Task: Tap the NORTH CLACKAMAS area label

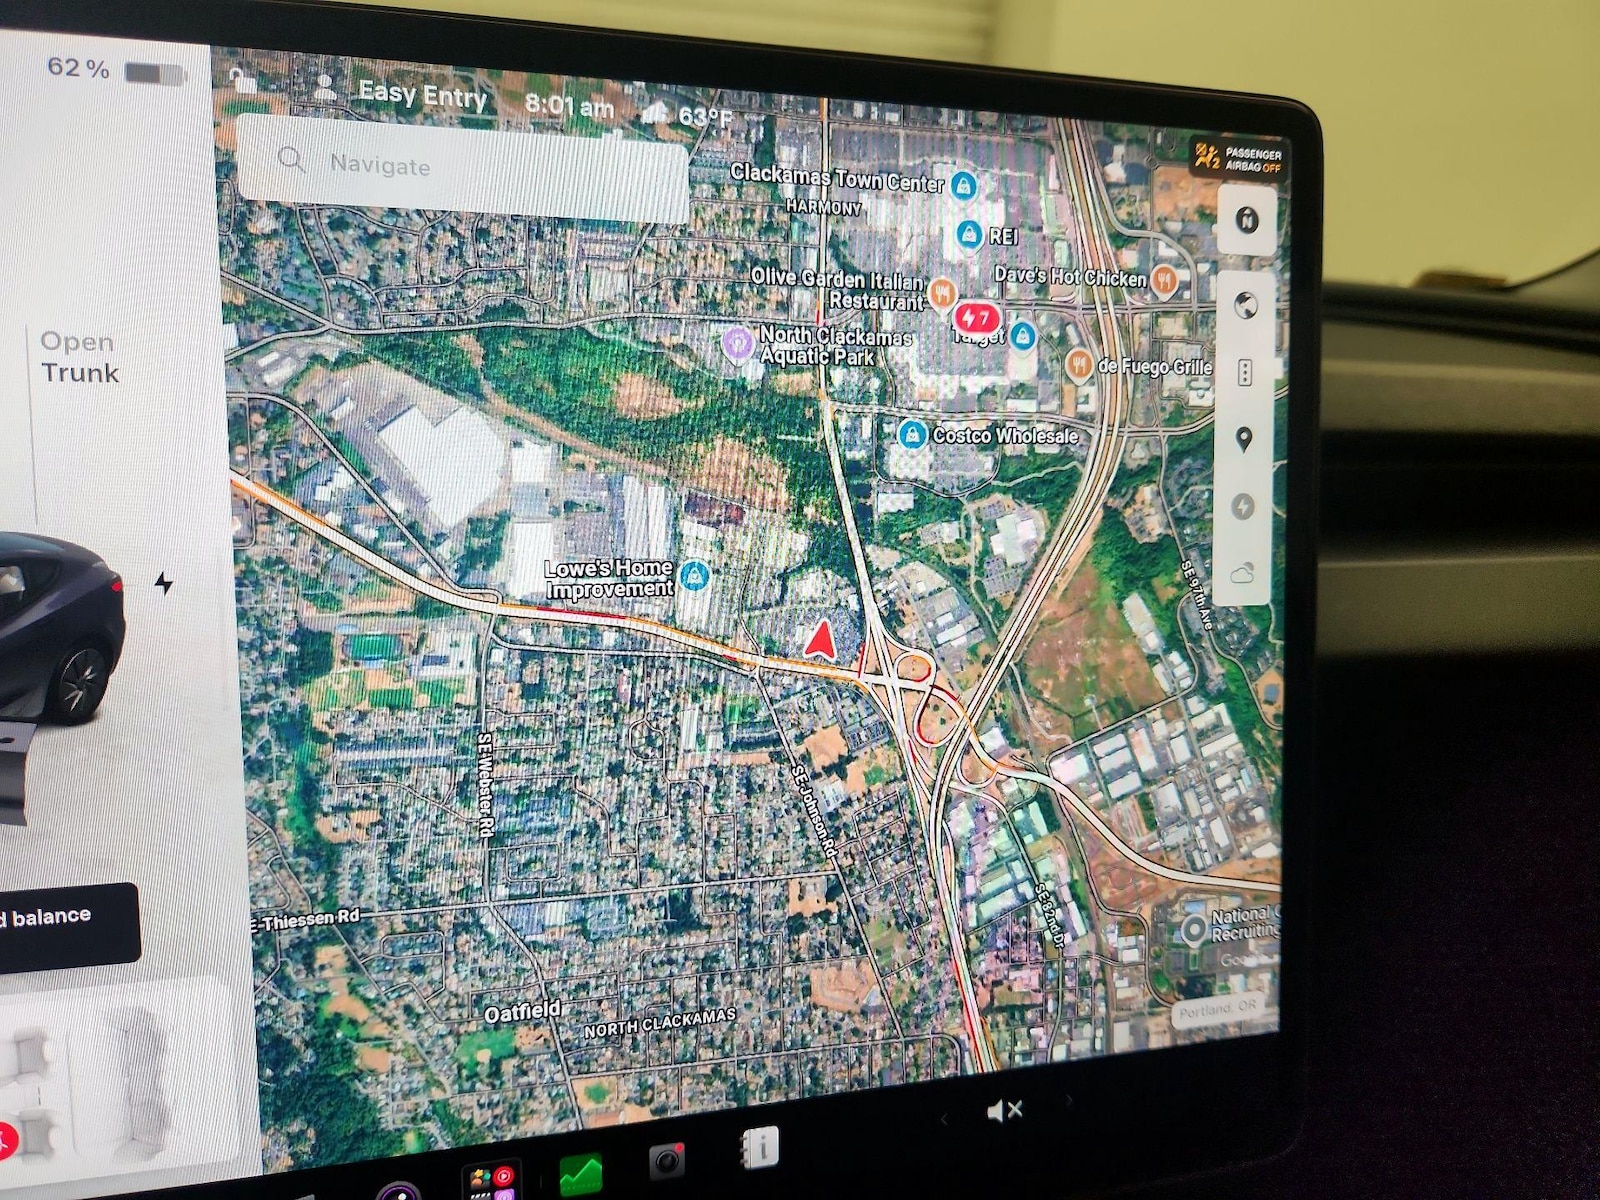Action: tap(660, 1022)
